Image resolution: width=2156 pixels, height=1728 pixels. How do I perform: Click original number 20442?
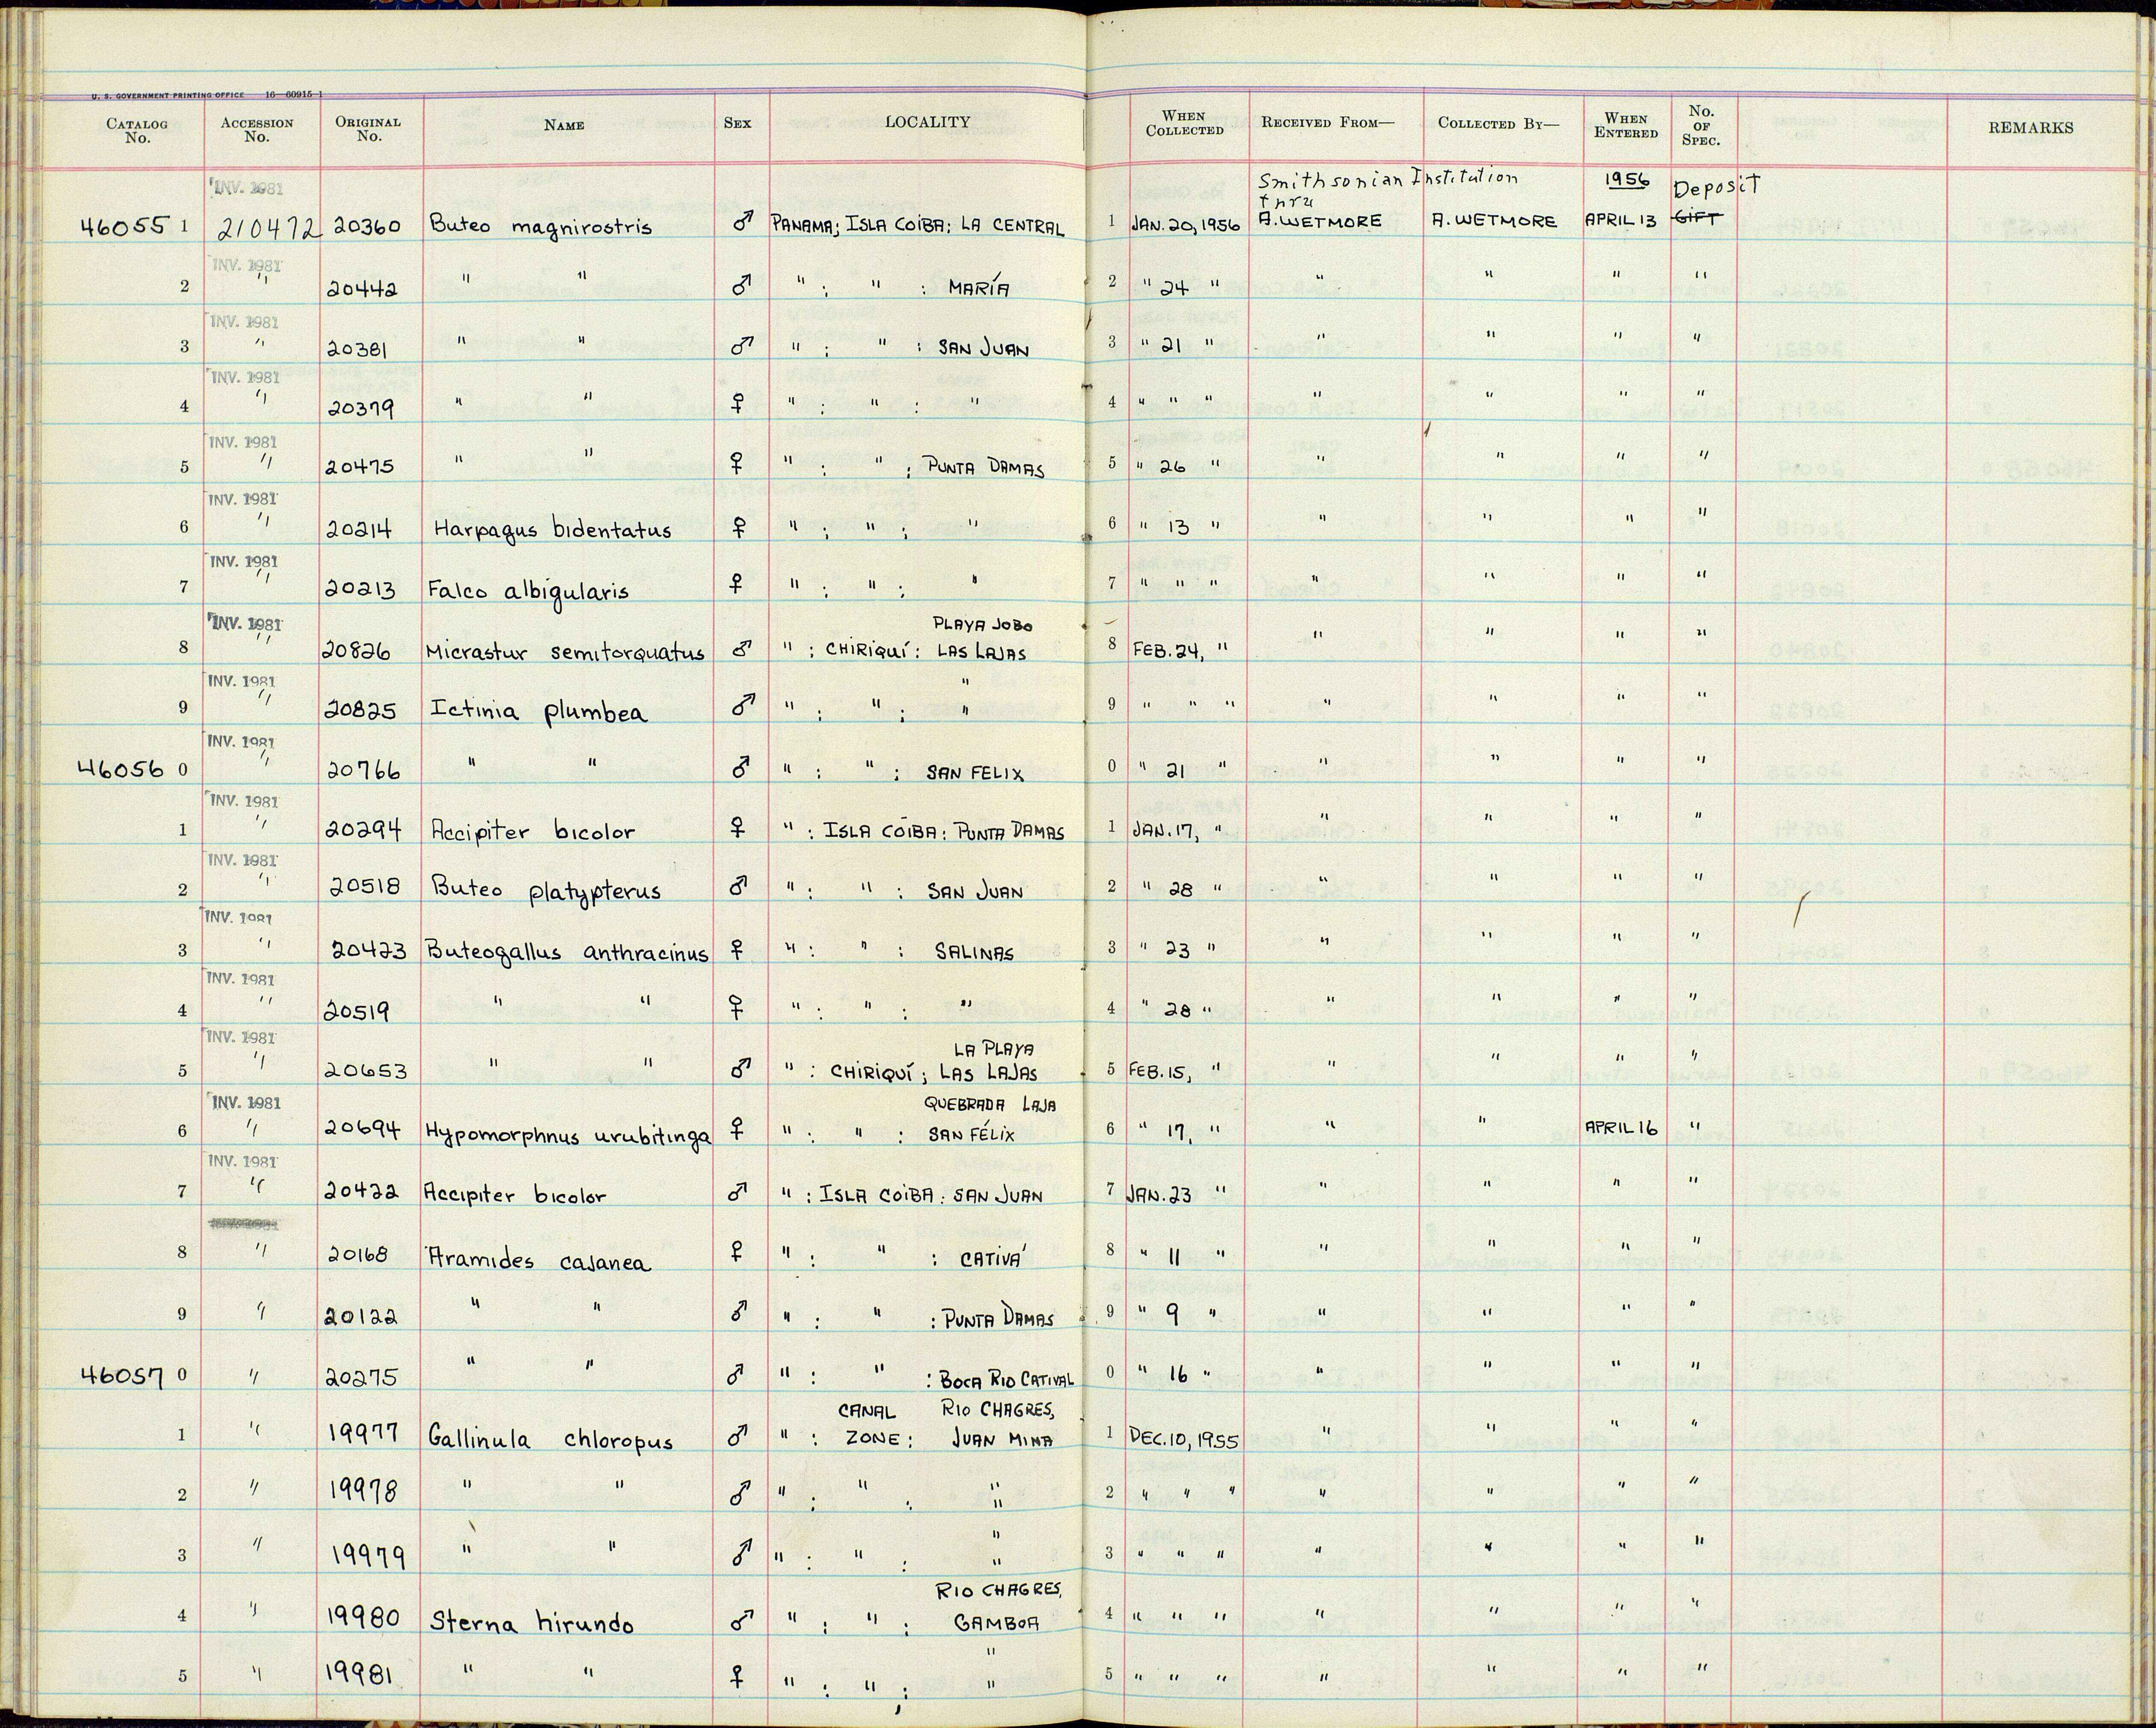362,289
